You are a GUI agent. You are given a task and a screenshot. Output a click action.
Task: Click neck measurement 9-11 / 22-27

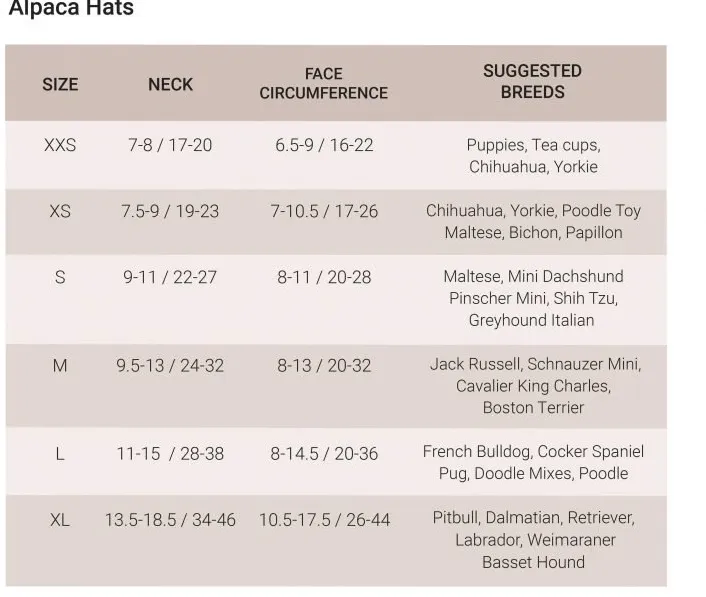pos(170,277)
